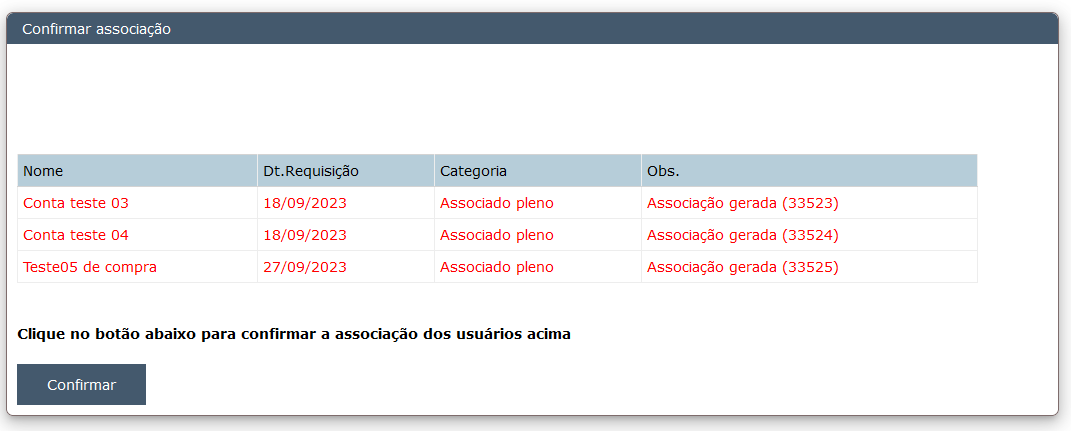Click the Categoria column header
The image size is (1071, 431).
[473, 171]
